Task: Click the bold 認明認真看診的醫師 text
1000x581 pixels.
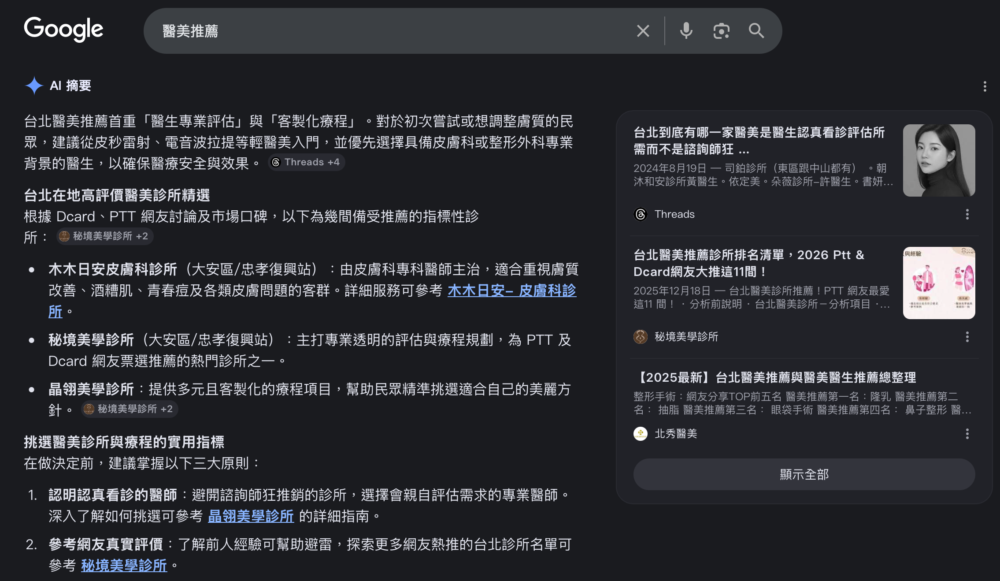Action: (112, 495)
